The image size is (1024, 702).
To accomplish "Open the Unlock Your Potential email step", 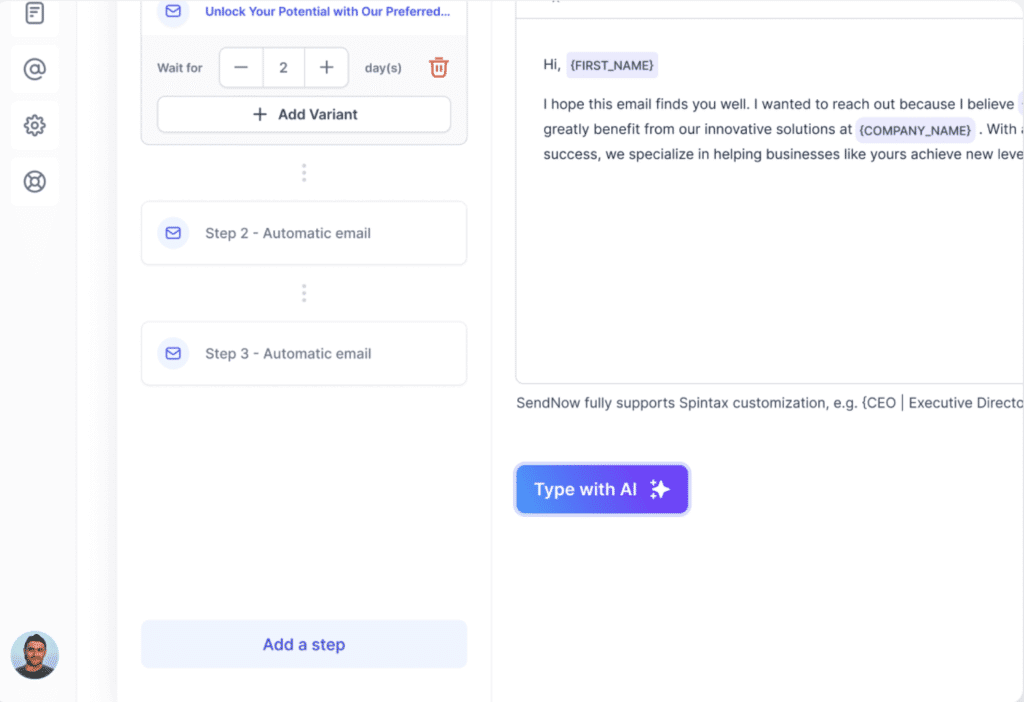I will (315, 12).
